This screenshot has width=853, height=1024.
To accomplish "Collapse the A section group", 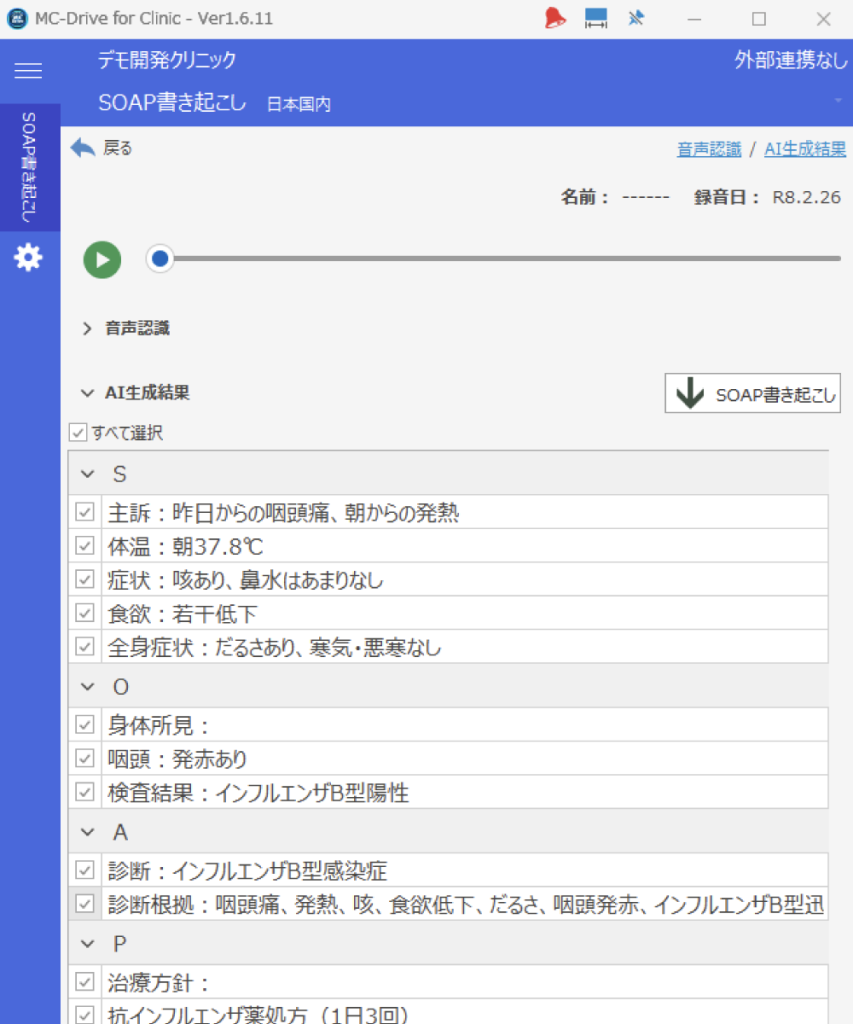I will tap(87, 832).
